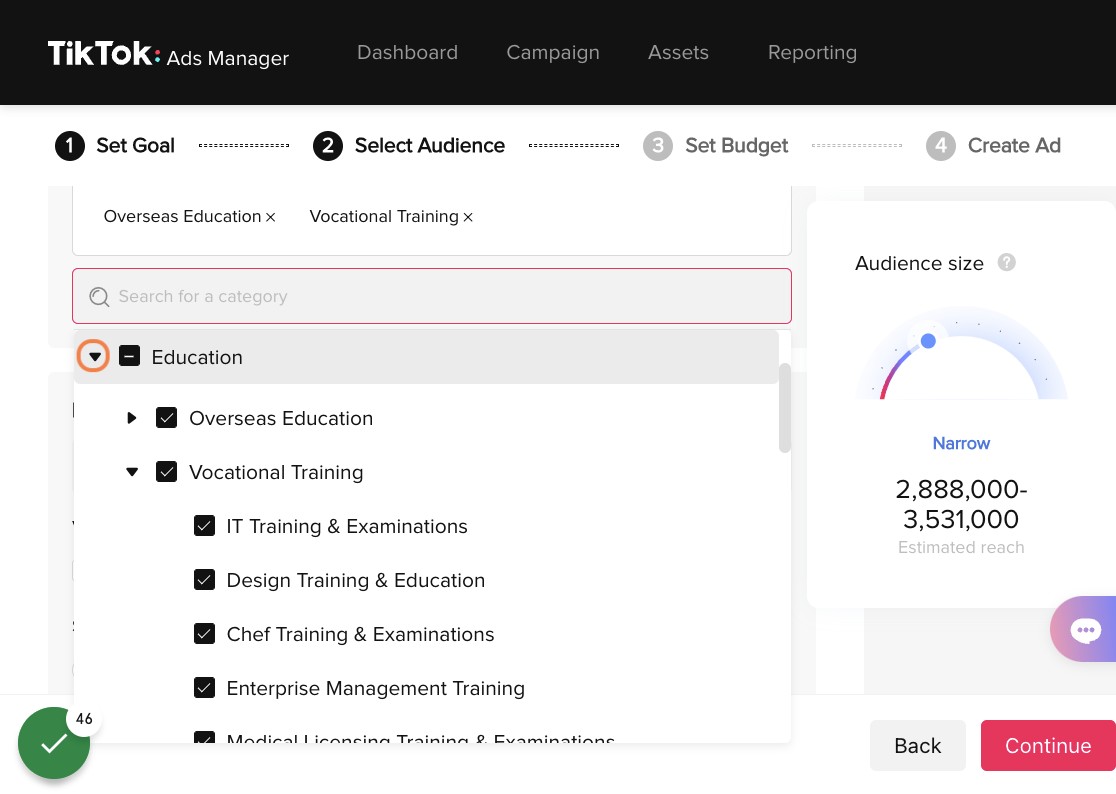The image size is (1116, 794).
Task: Click the Design Training & Education label
Action: pos(356,580)
